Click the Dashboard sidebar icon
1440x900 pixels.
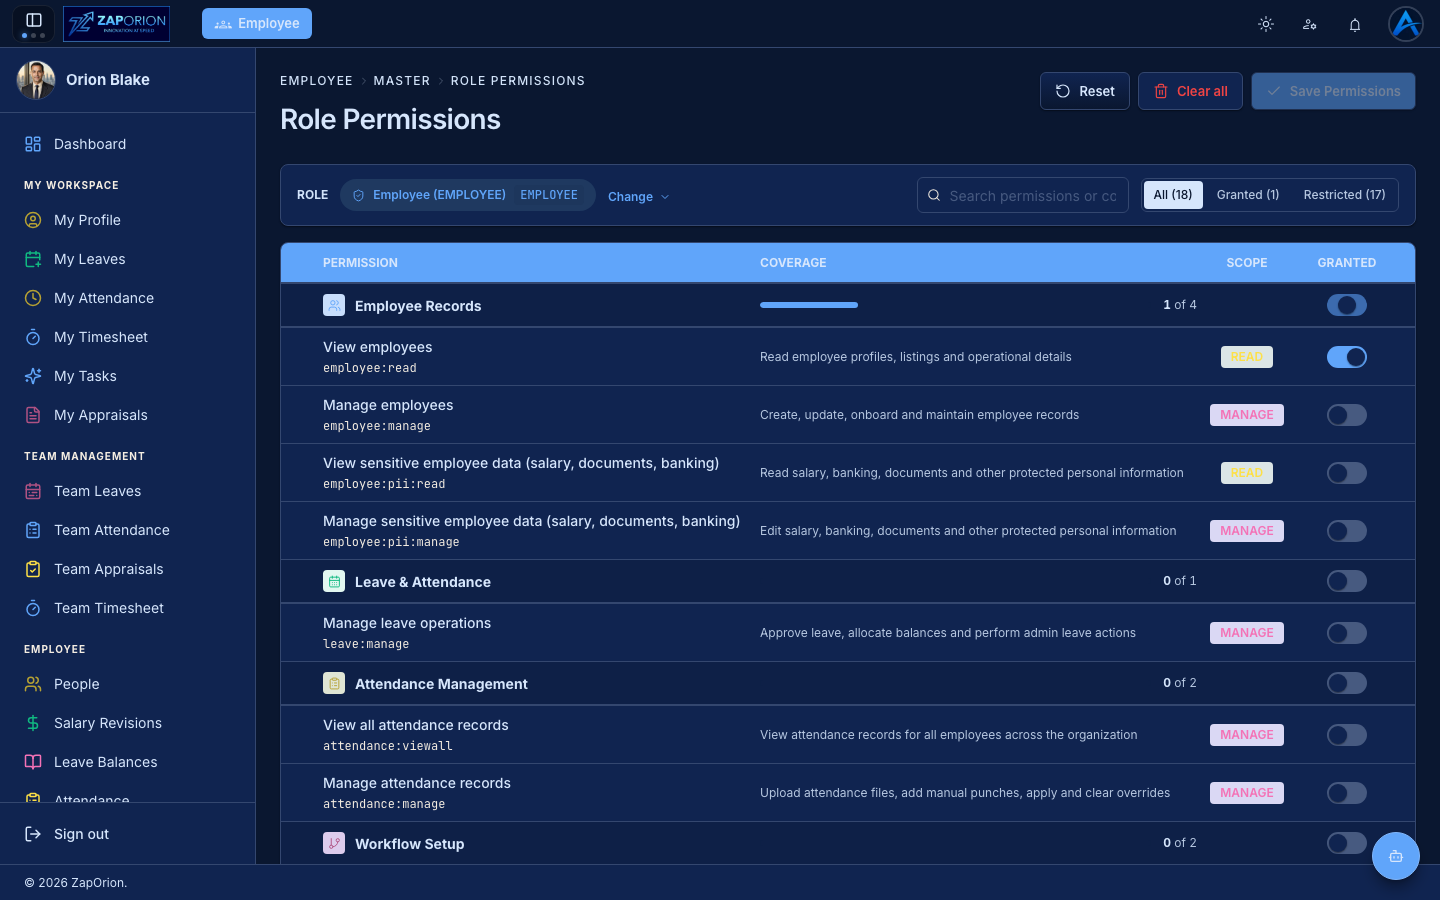[x=33, y=144]
